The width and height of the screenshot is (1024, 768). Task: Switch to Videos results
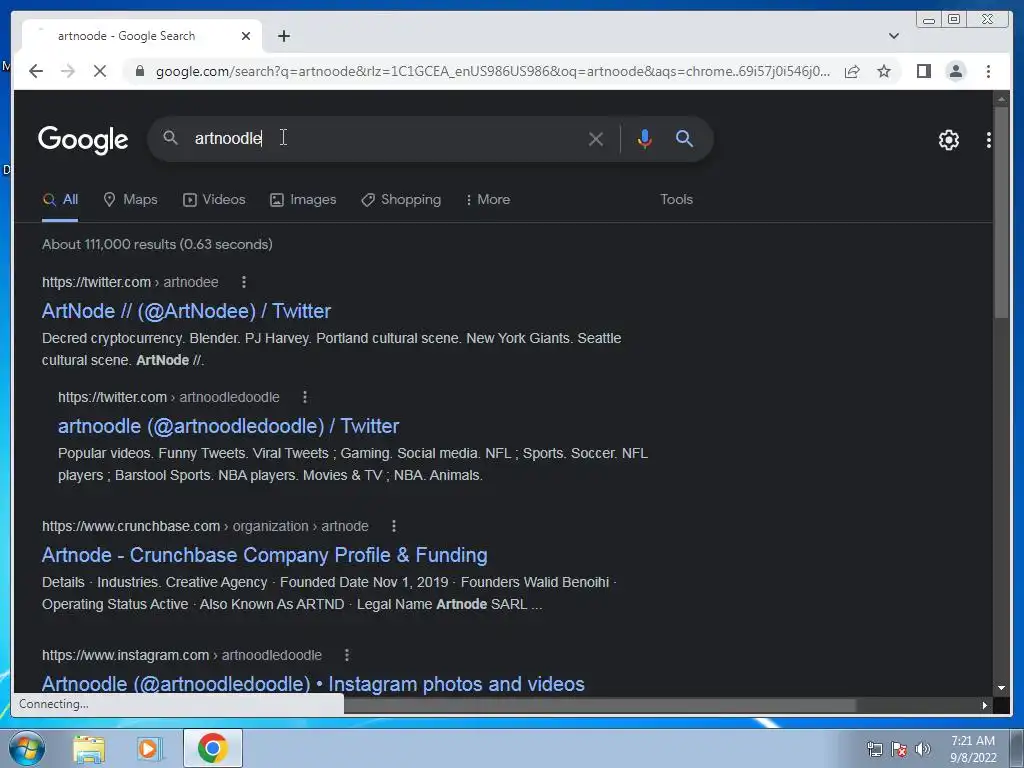(x=214, y=200)
